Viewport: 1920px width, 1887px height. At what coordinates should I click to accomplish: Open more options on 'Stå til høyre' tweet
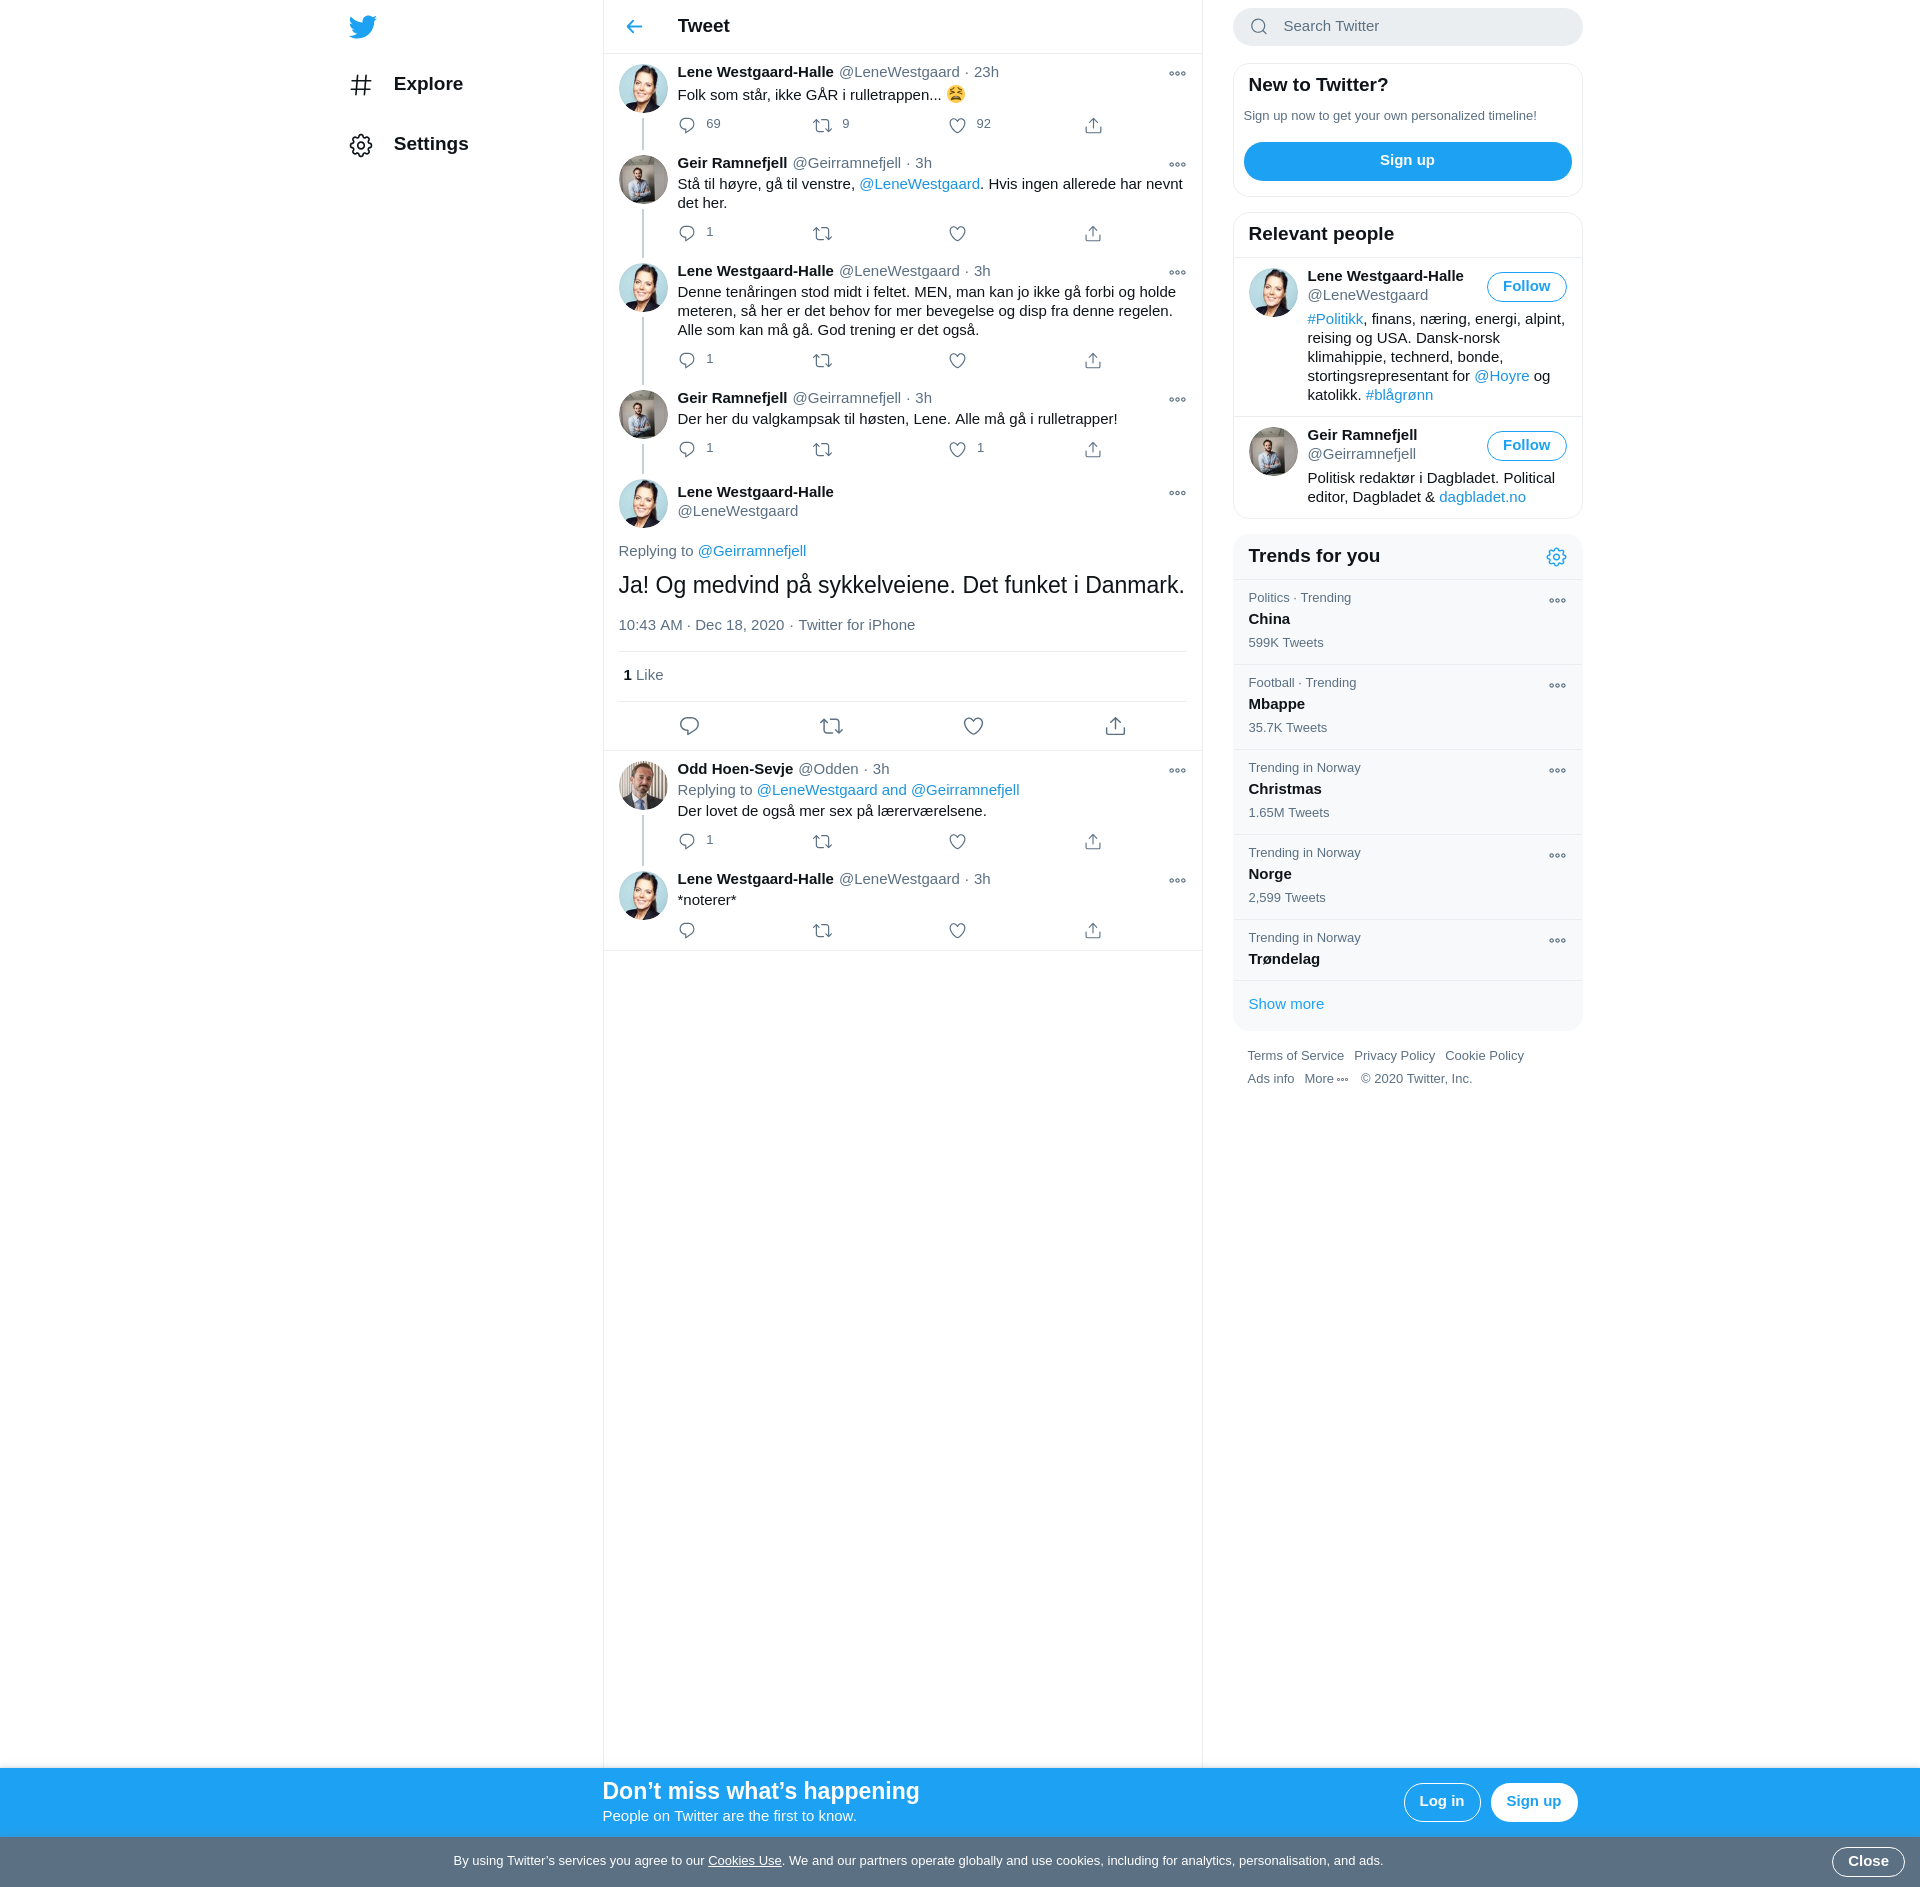click(x=1177, y=164)
